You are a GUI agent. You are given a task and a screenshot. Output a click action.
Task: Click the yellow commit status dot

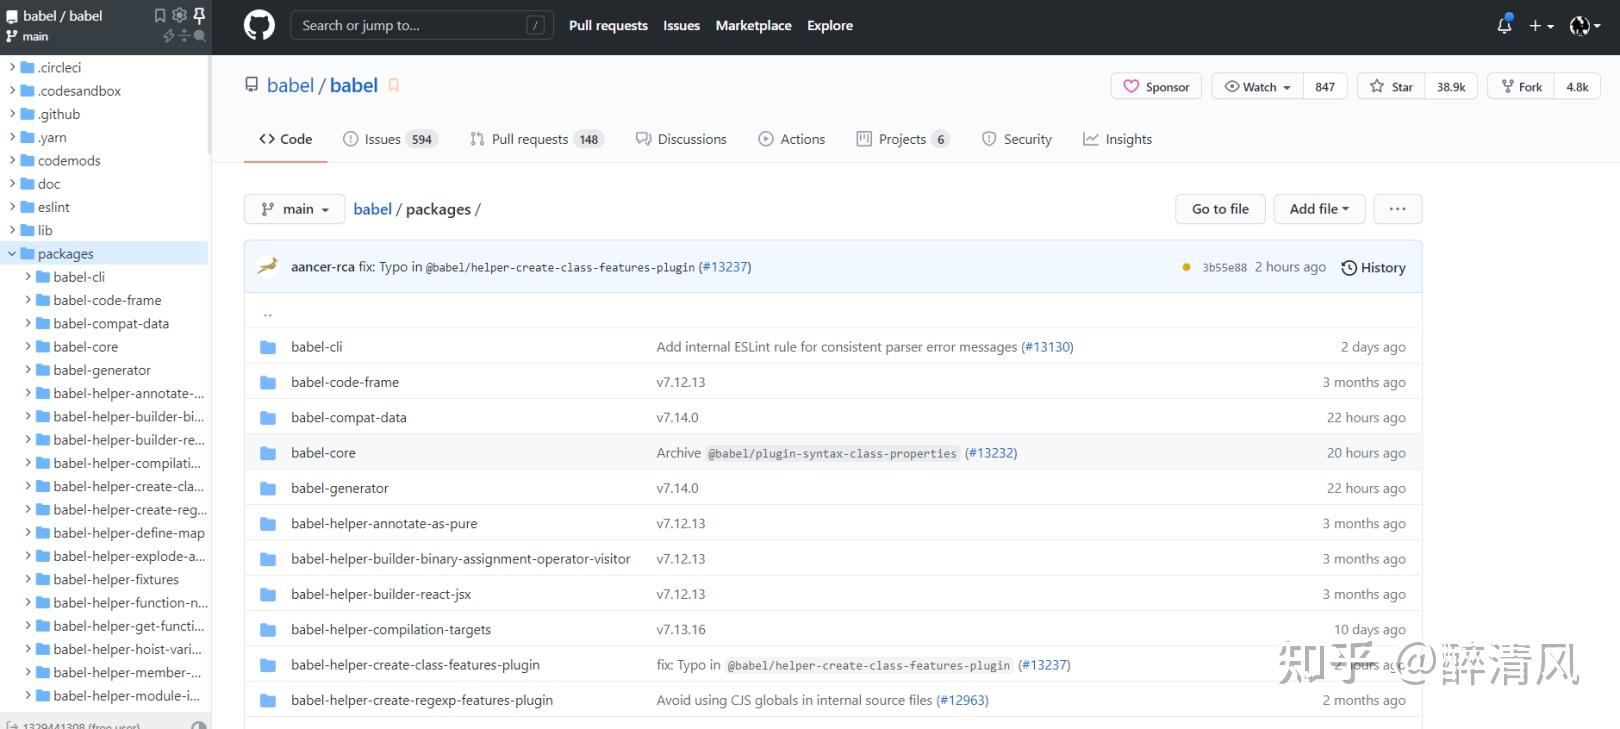pos(1186,268)
